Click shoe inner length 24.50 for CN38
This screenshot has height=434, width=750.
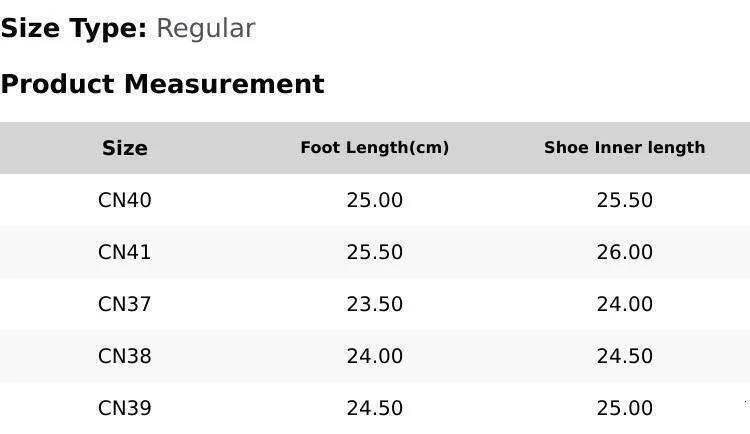(624, 356)
